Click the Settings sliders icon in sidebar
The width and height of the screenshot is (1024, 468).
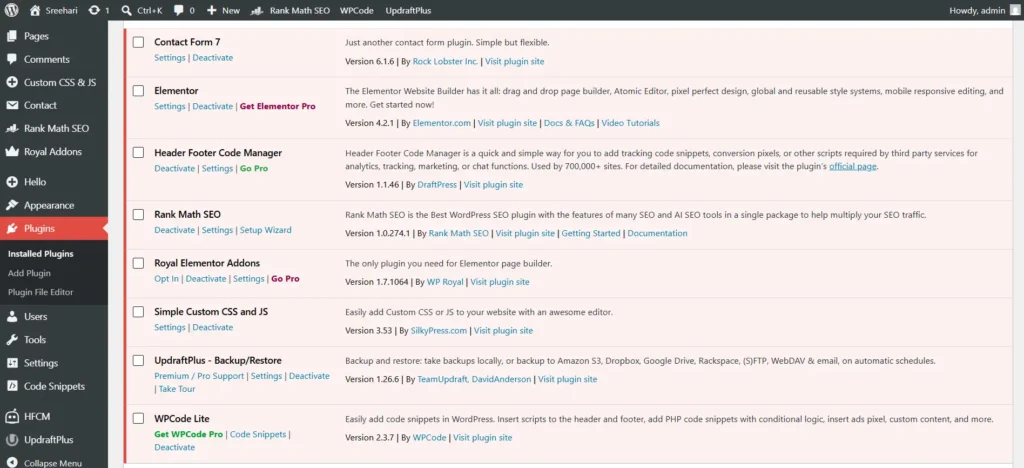(12, 363)
